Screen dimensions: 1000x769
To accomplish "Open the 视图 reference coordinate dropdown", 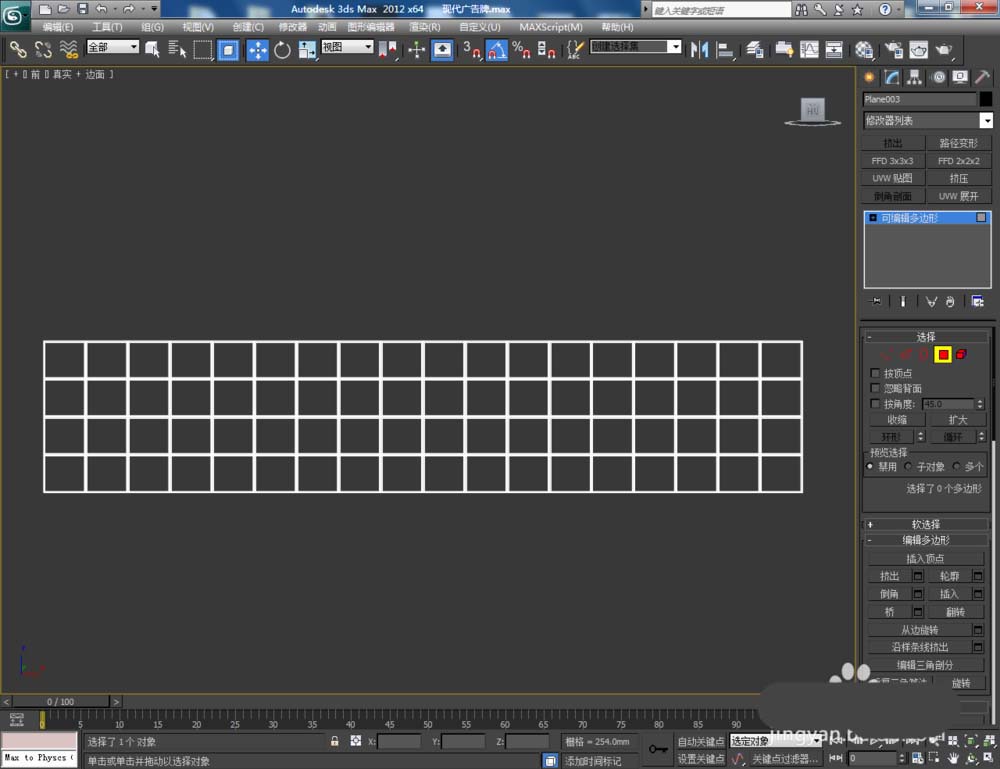I will click(347, 47).
